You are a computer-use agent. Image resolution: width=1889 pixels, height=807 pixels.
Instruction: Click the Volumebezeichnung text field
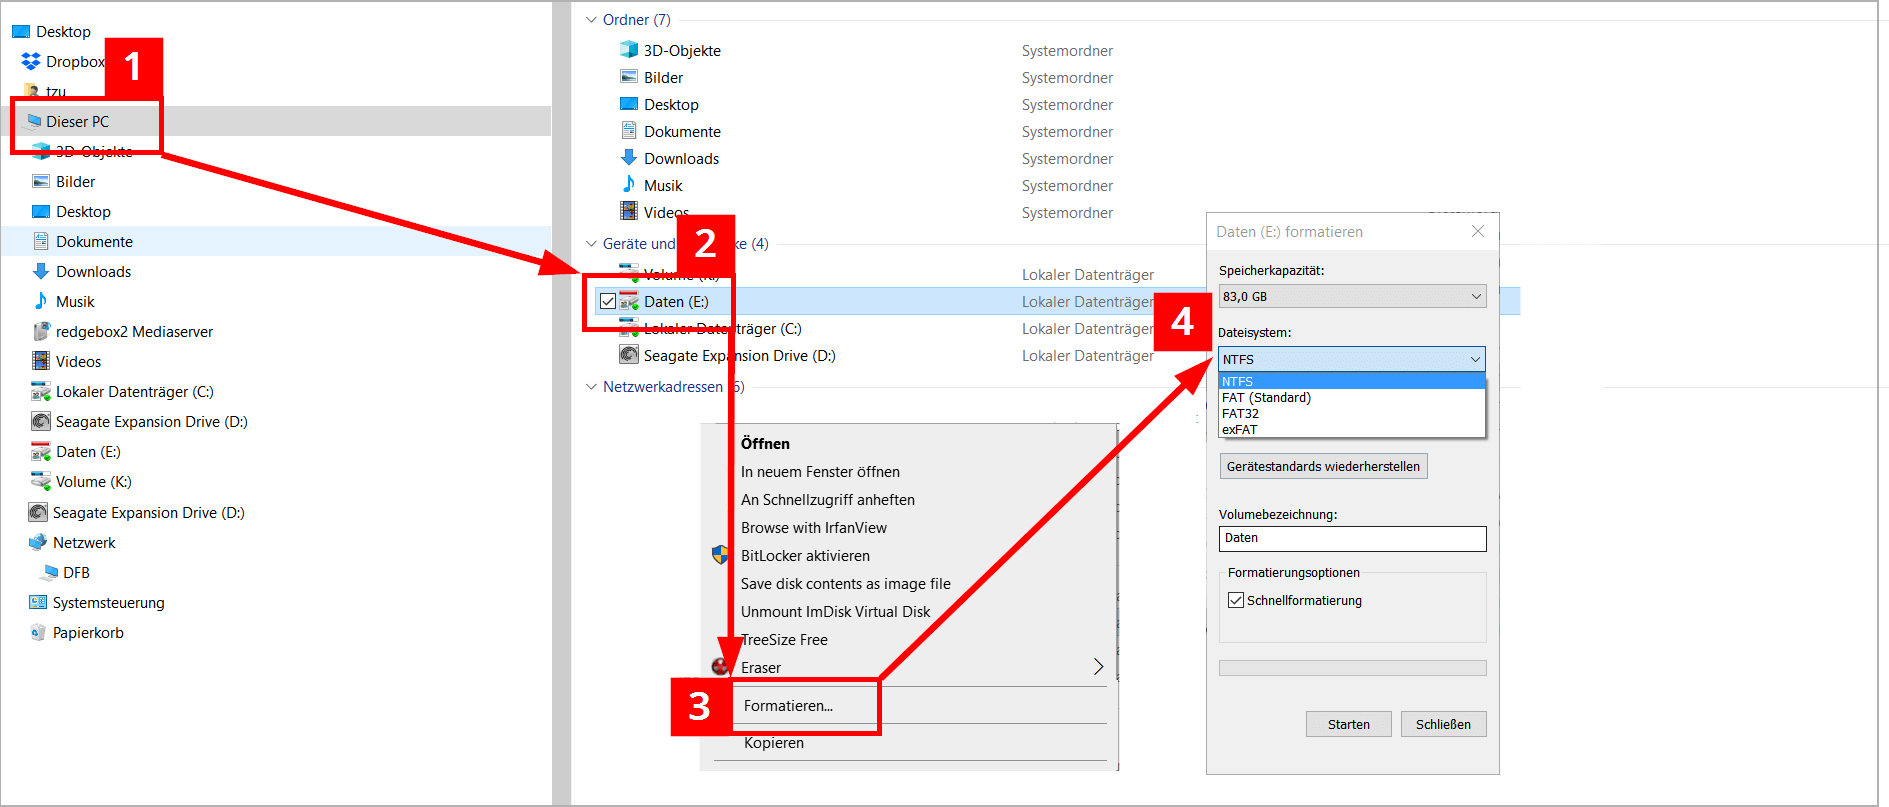[1352, 538]
